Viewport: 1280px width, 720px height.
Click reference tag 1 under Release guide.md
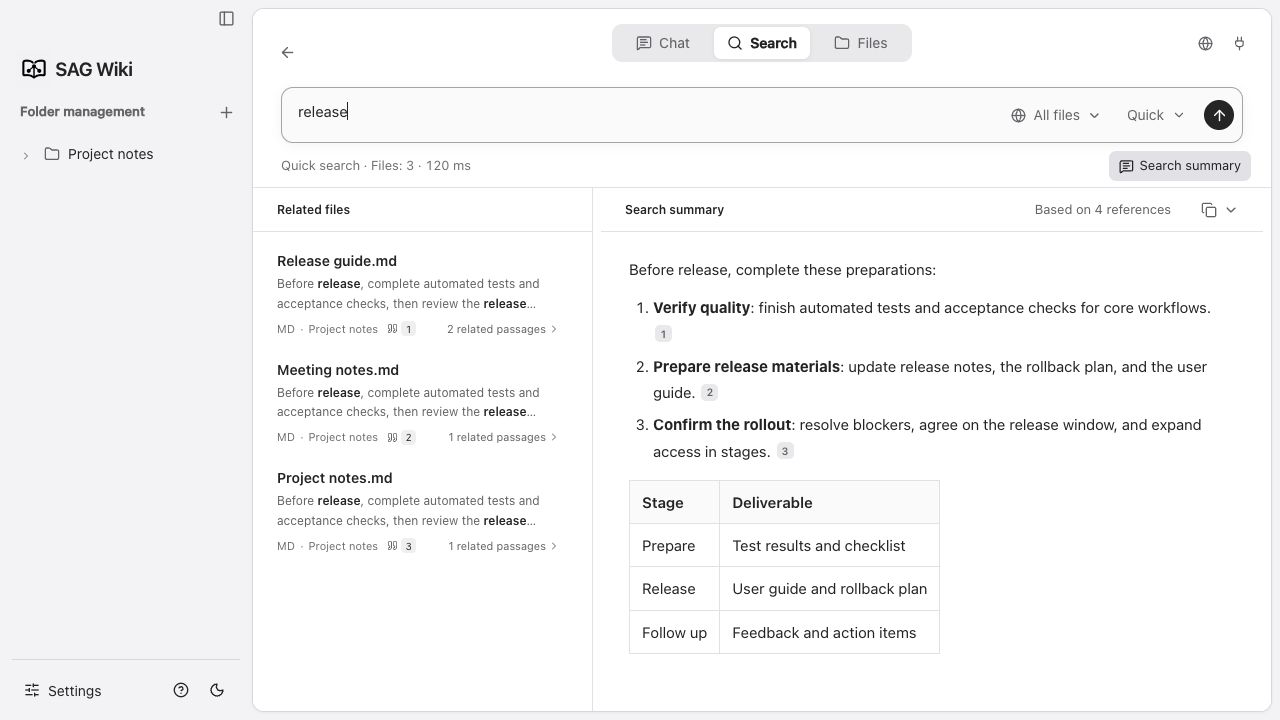(401, 329)
